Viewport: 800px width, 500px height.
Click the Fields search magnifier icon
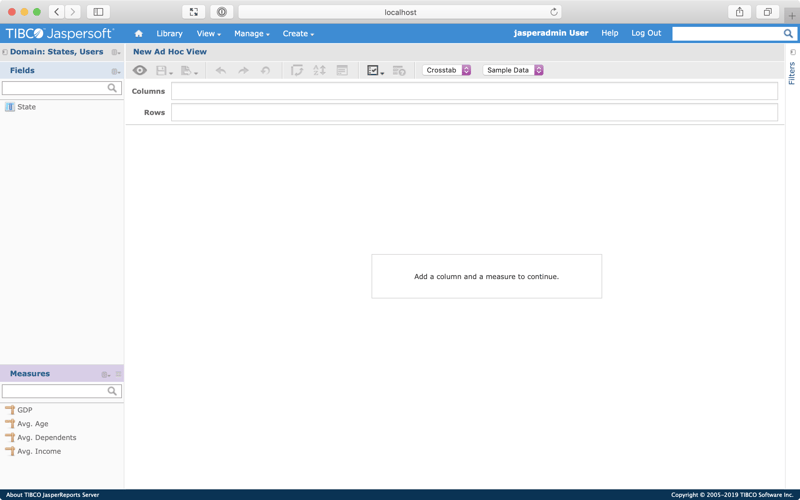point(112,88)
